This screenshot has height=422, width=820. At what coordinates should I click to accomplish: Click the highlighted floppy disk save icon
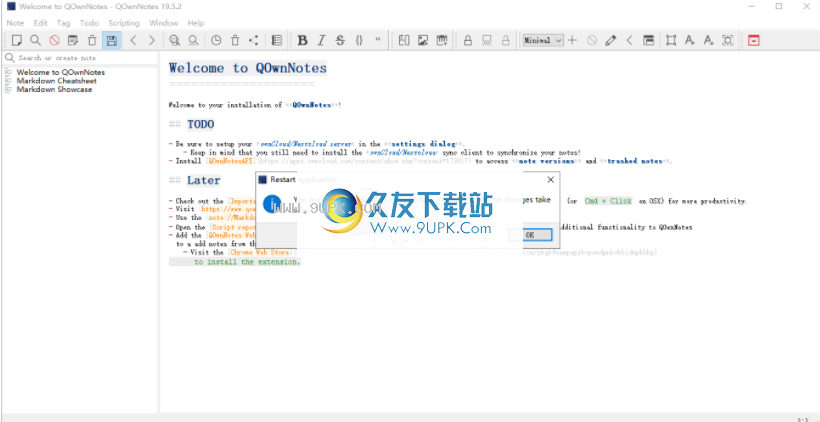111,40
